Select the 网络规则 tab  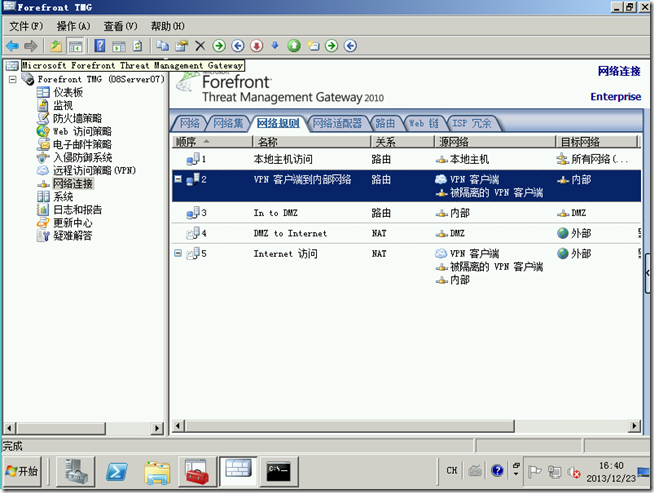(x=278, y=123)
